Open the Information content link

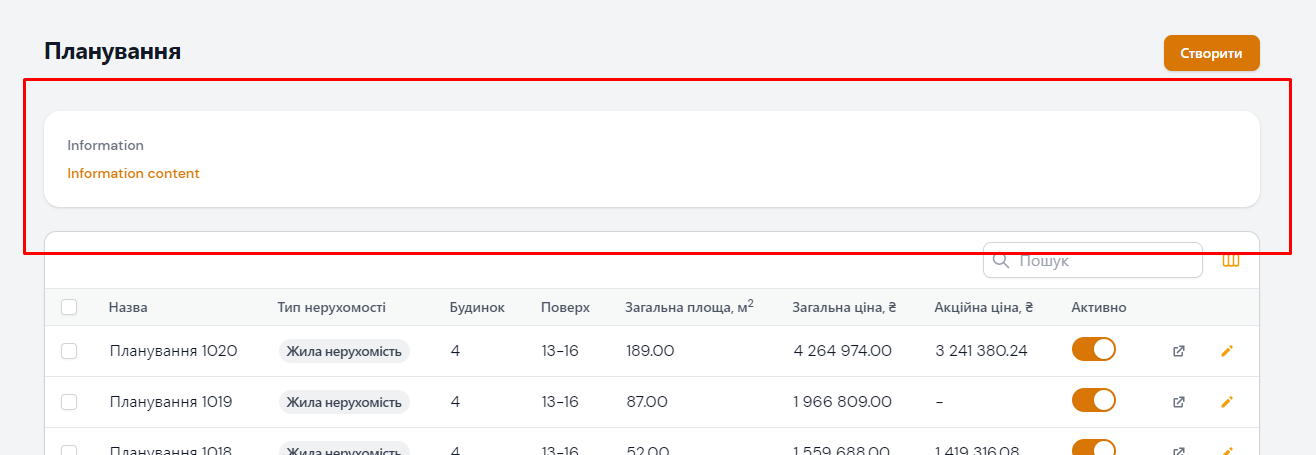tap(133, 173)
